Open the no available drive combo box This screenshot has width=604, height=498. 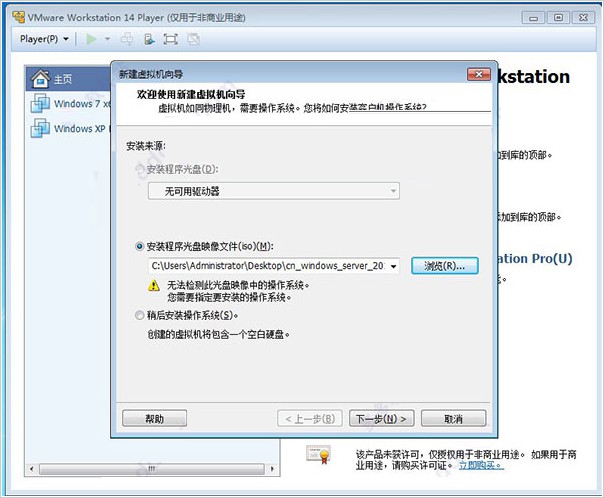tap(273, 191)
